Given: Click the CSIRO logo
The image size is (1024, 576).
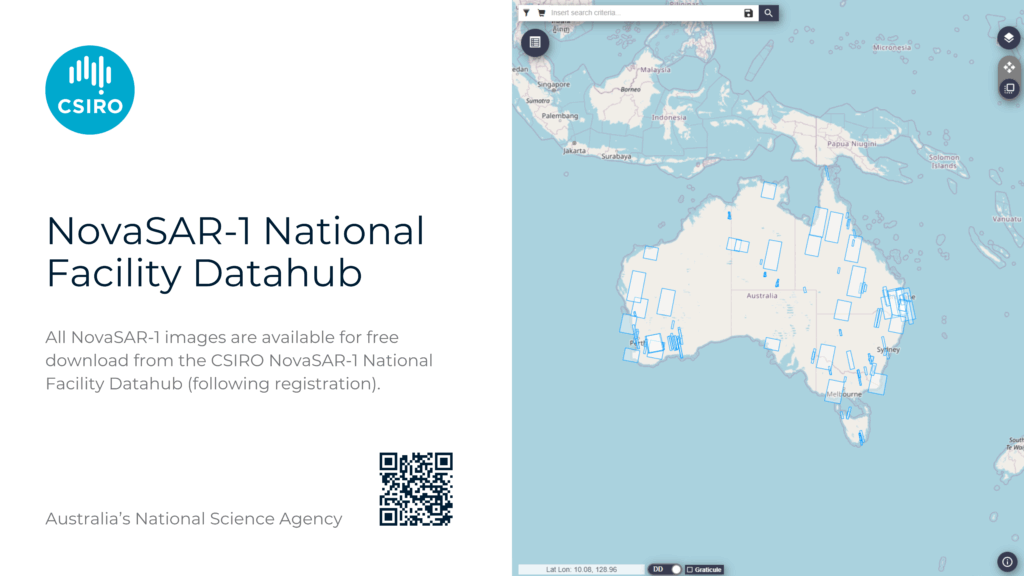Looking at the screenshot, I should click(90, 90).
